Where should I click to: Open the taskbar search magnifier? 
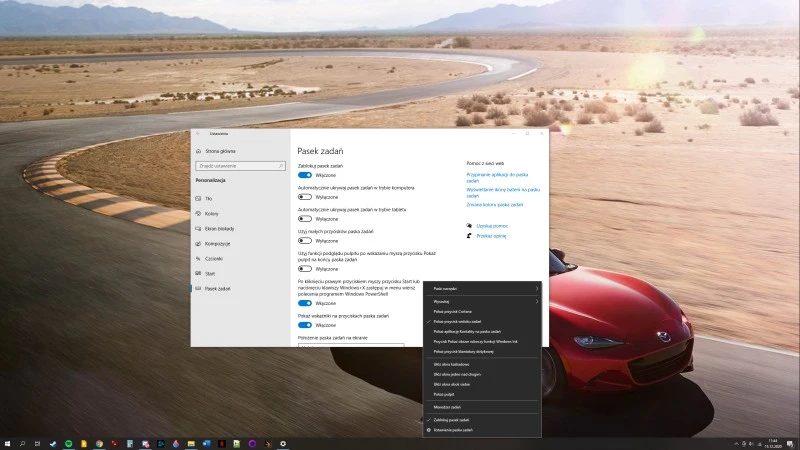click(22, 444)
